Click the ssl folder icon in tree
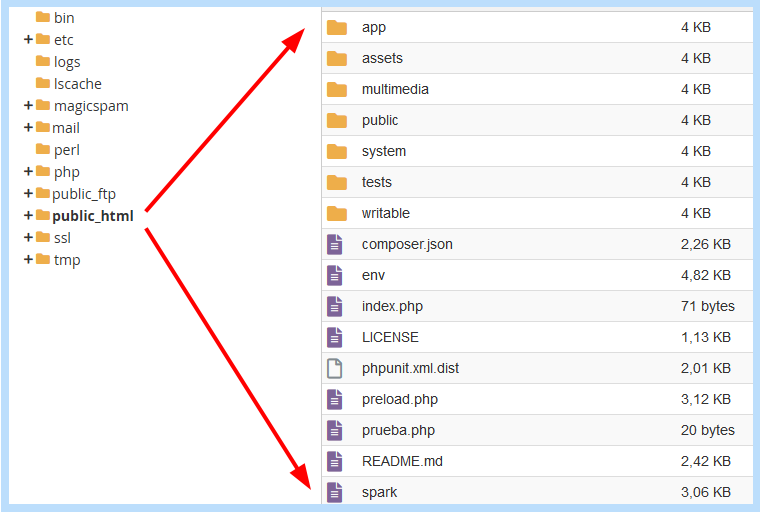The width and height of the screenshot is (760, 512). pos(43,237)
